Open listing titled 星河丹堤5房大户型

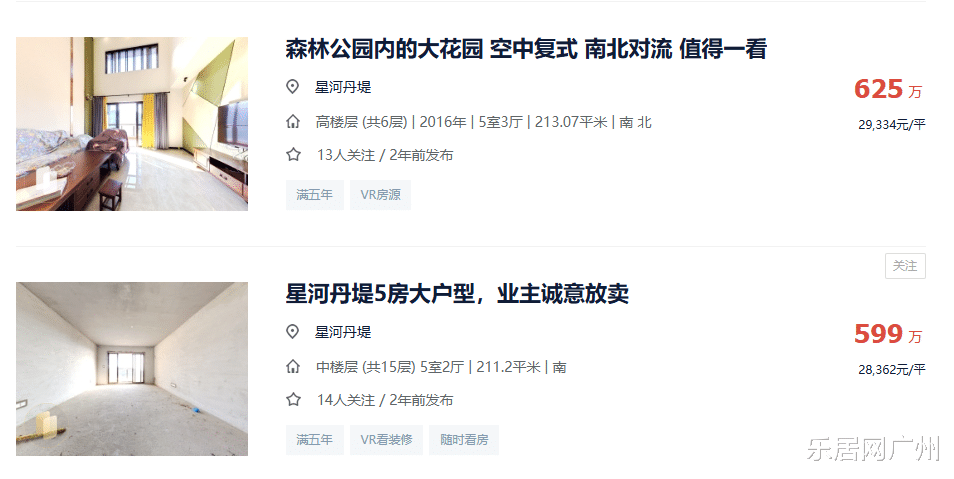point(457,294)
